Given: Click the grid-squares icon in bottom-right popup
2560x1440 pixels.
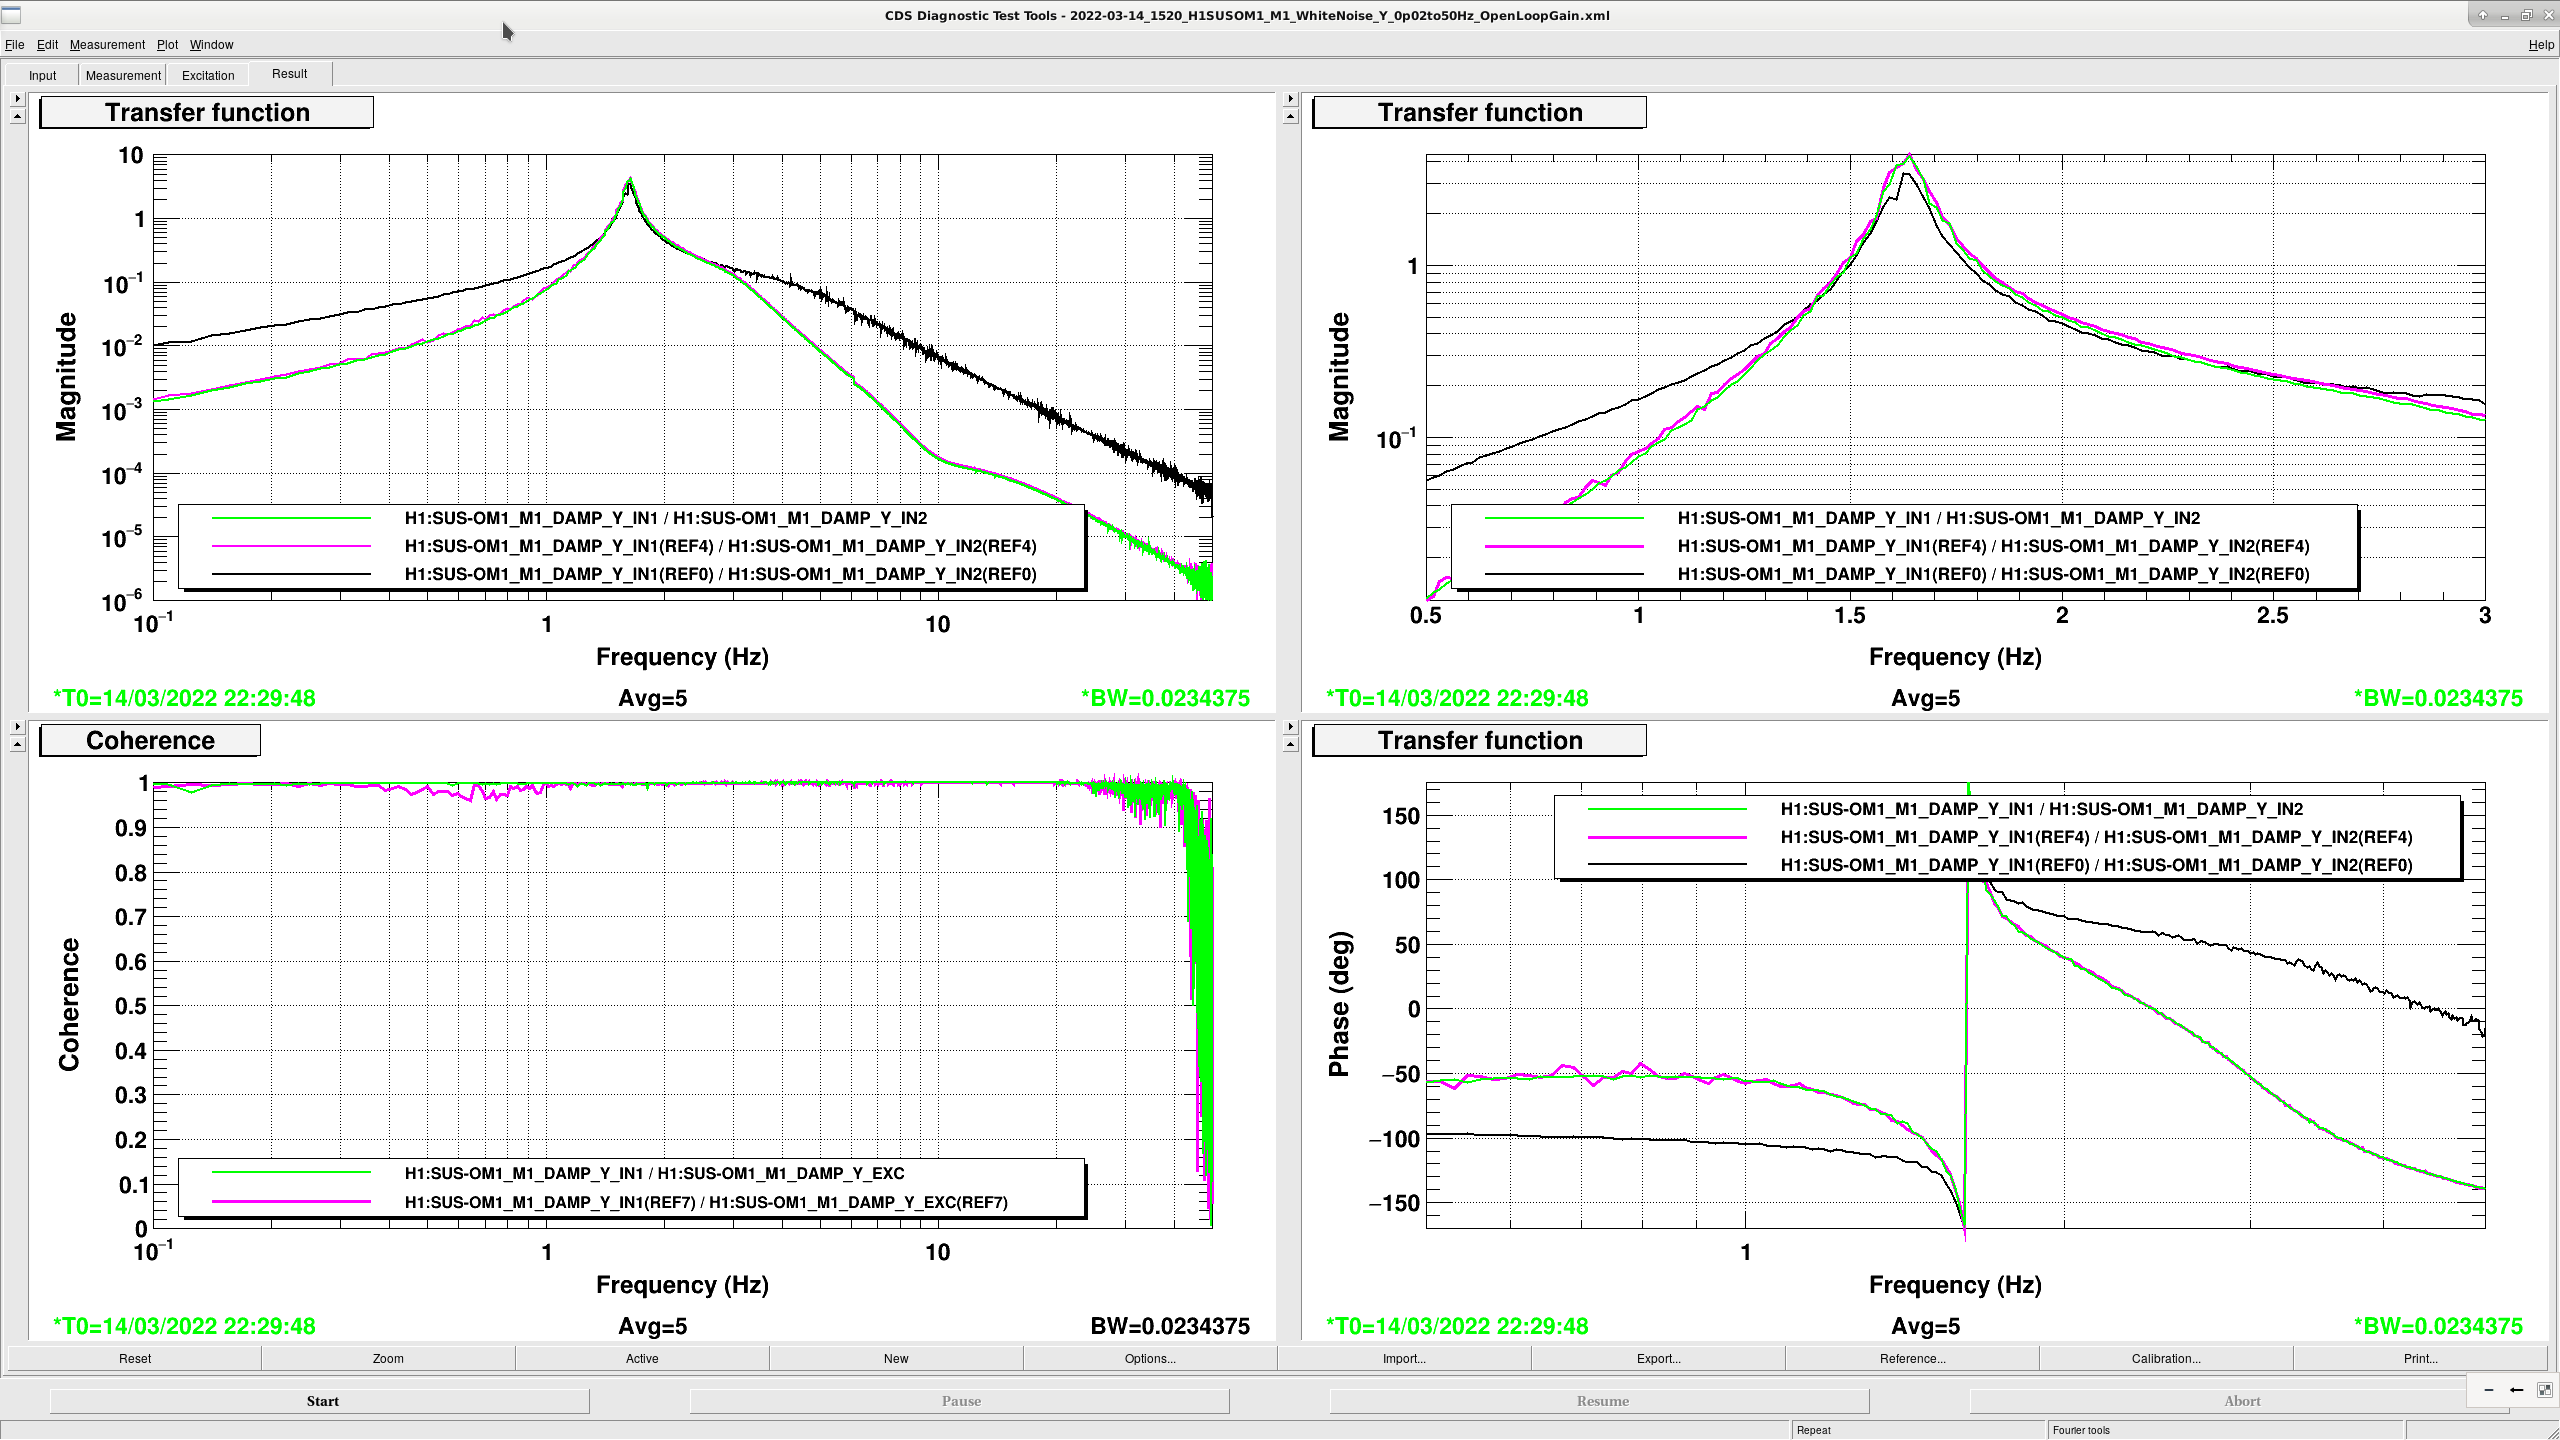Looking at the screenshot, I should pos(2544,1390).
